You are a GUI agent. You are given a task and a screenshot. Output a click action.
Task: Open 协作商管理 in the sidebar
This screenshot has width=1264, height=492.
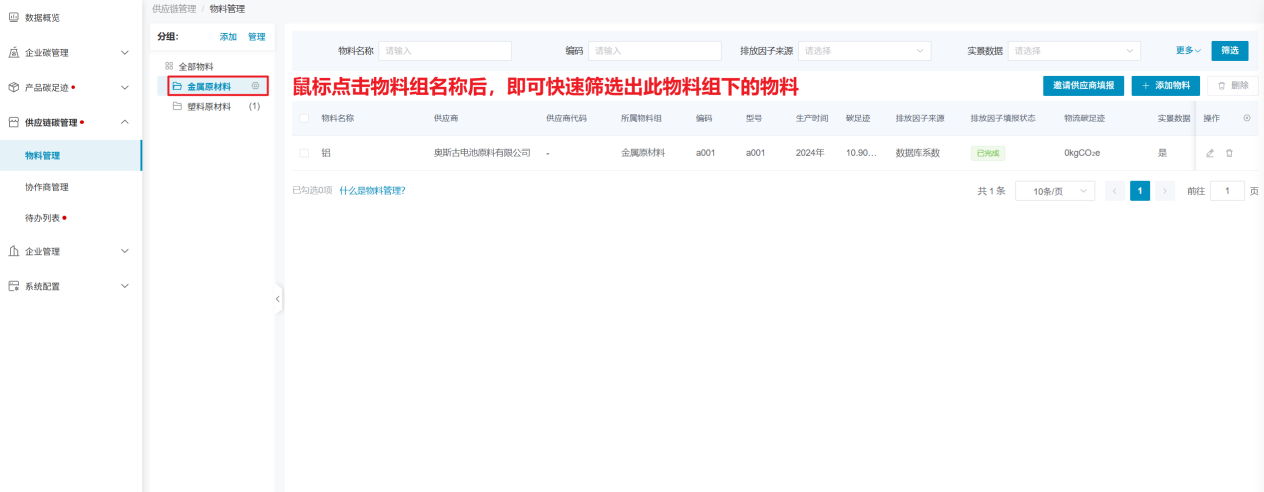coord(47,187)
